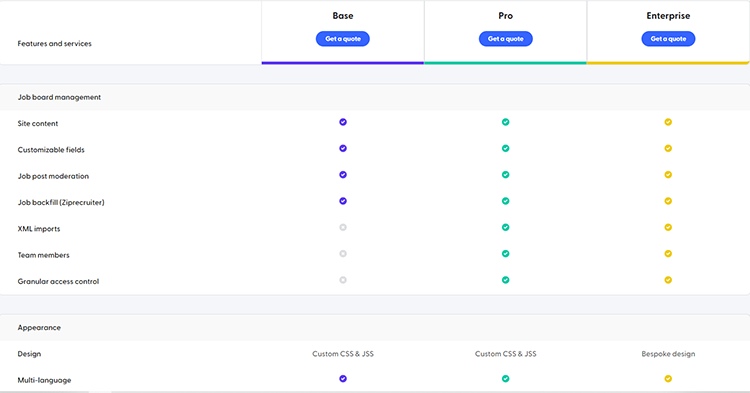Click grayed Granular access control indicator under Base
The width and height of the screenshot is (750, 393).
[343, 280]
